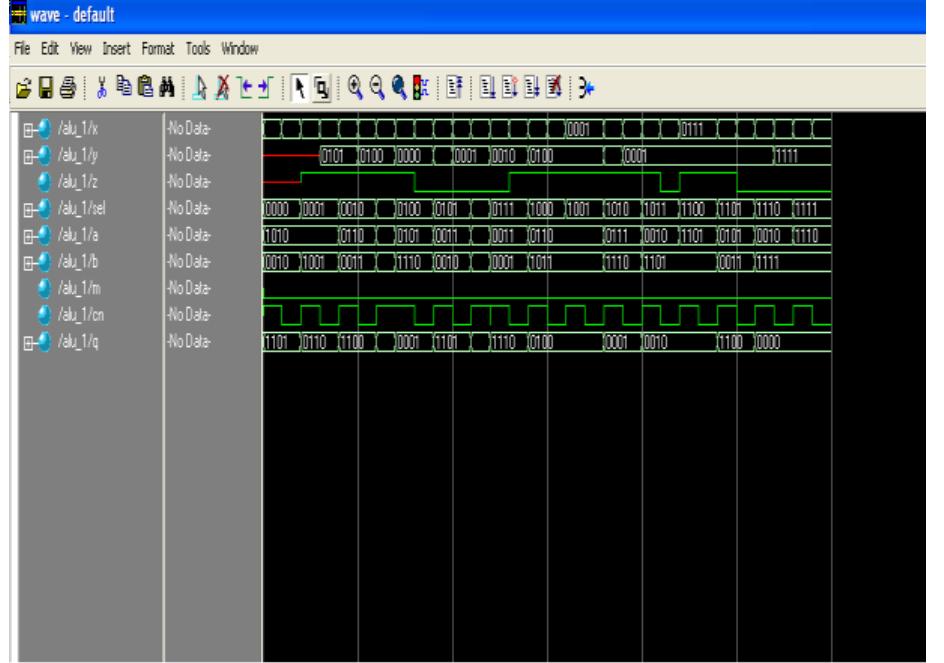
Task: Click value 0110 in the q waveform
Action: (x=314, y=342)
